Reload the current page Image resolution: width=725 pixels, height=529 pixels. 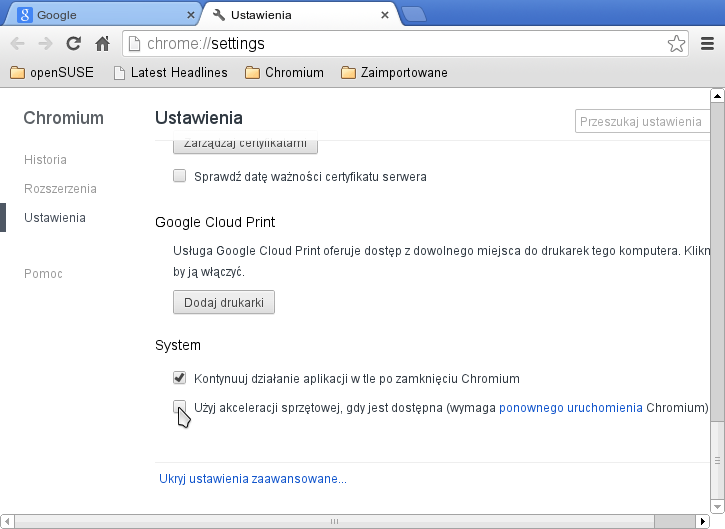tap(73, 44)
